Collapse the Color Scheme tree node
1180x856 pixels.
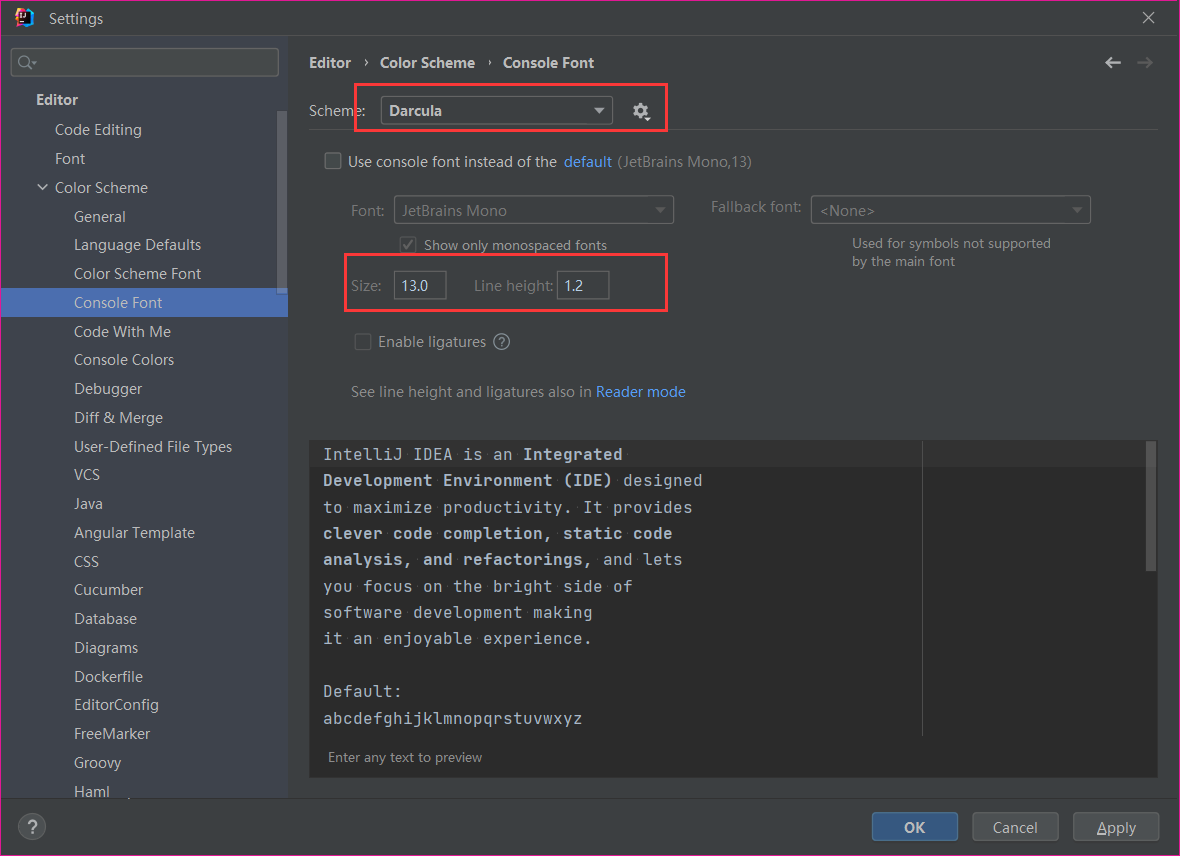[x=42, y=187]
